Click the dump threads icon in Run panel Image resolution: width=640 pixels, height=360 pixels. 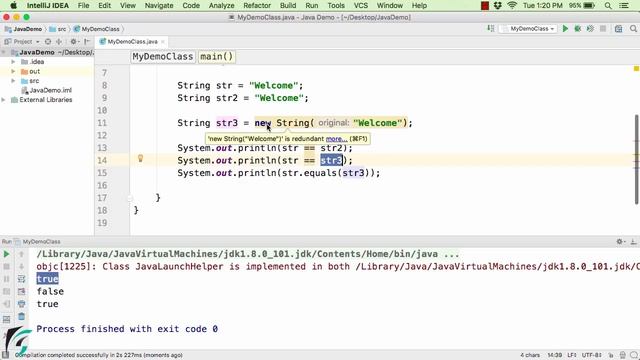[x=7, y=291]
